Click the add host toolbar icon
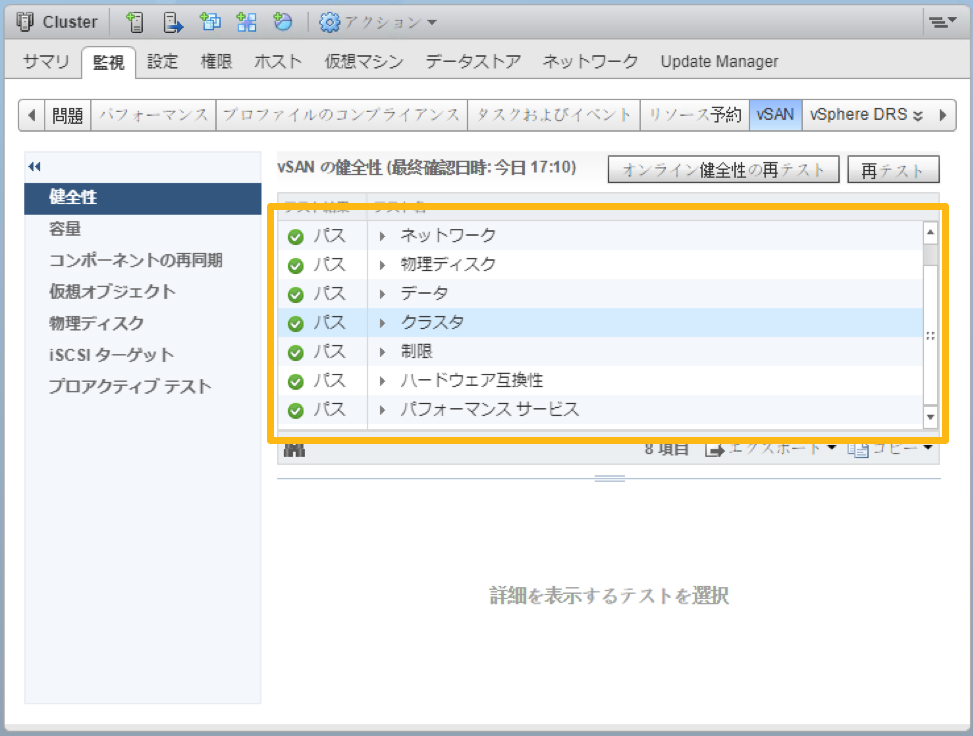 click(134, 22)
